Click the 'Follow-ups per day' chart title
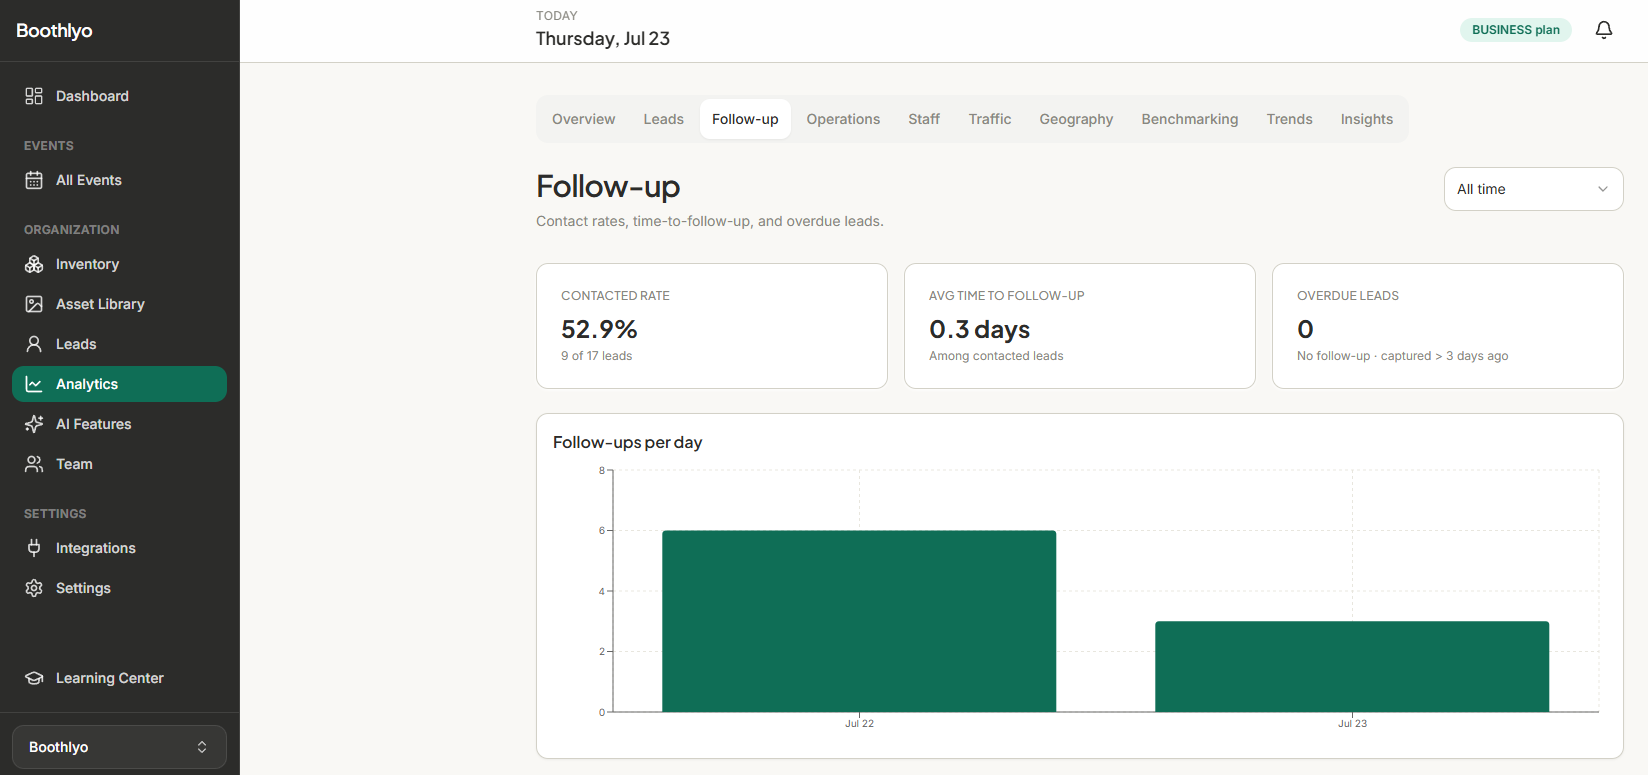This screenshot has height=775, width=1648. click(628, 442)
